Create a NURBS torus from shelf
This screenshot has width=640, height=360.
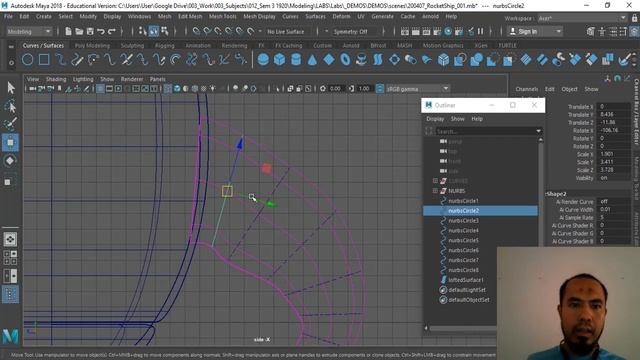click(345, 60)
